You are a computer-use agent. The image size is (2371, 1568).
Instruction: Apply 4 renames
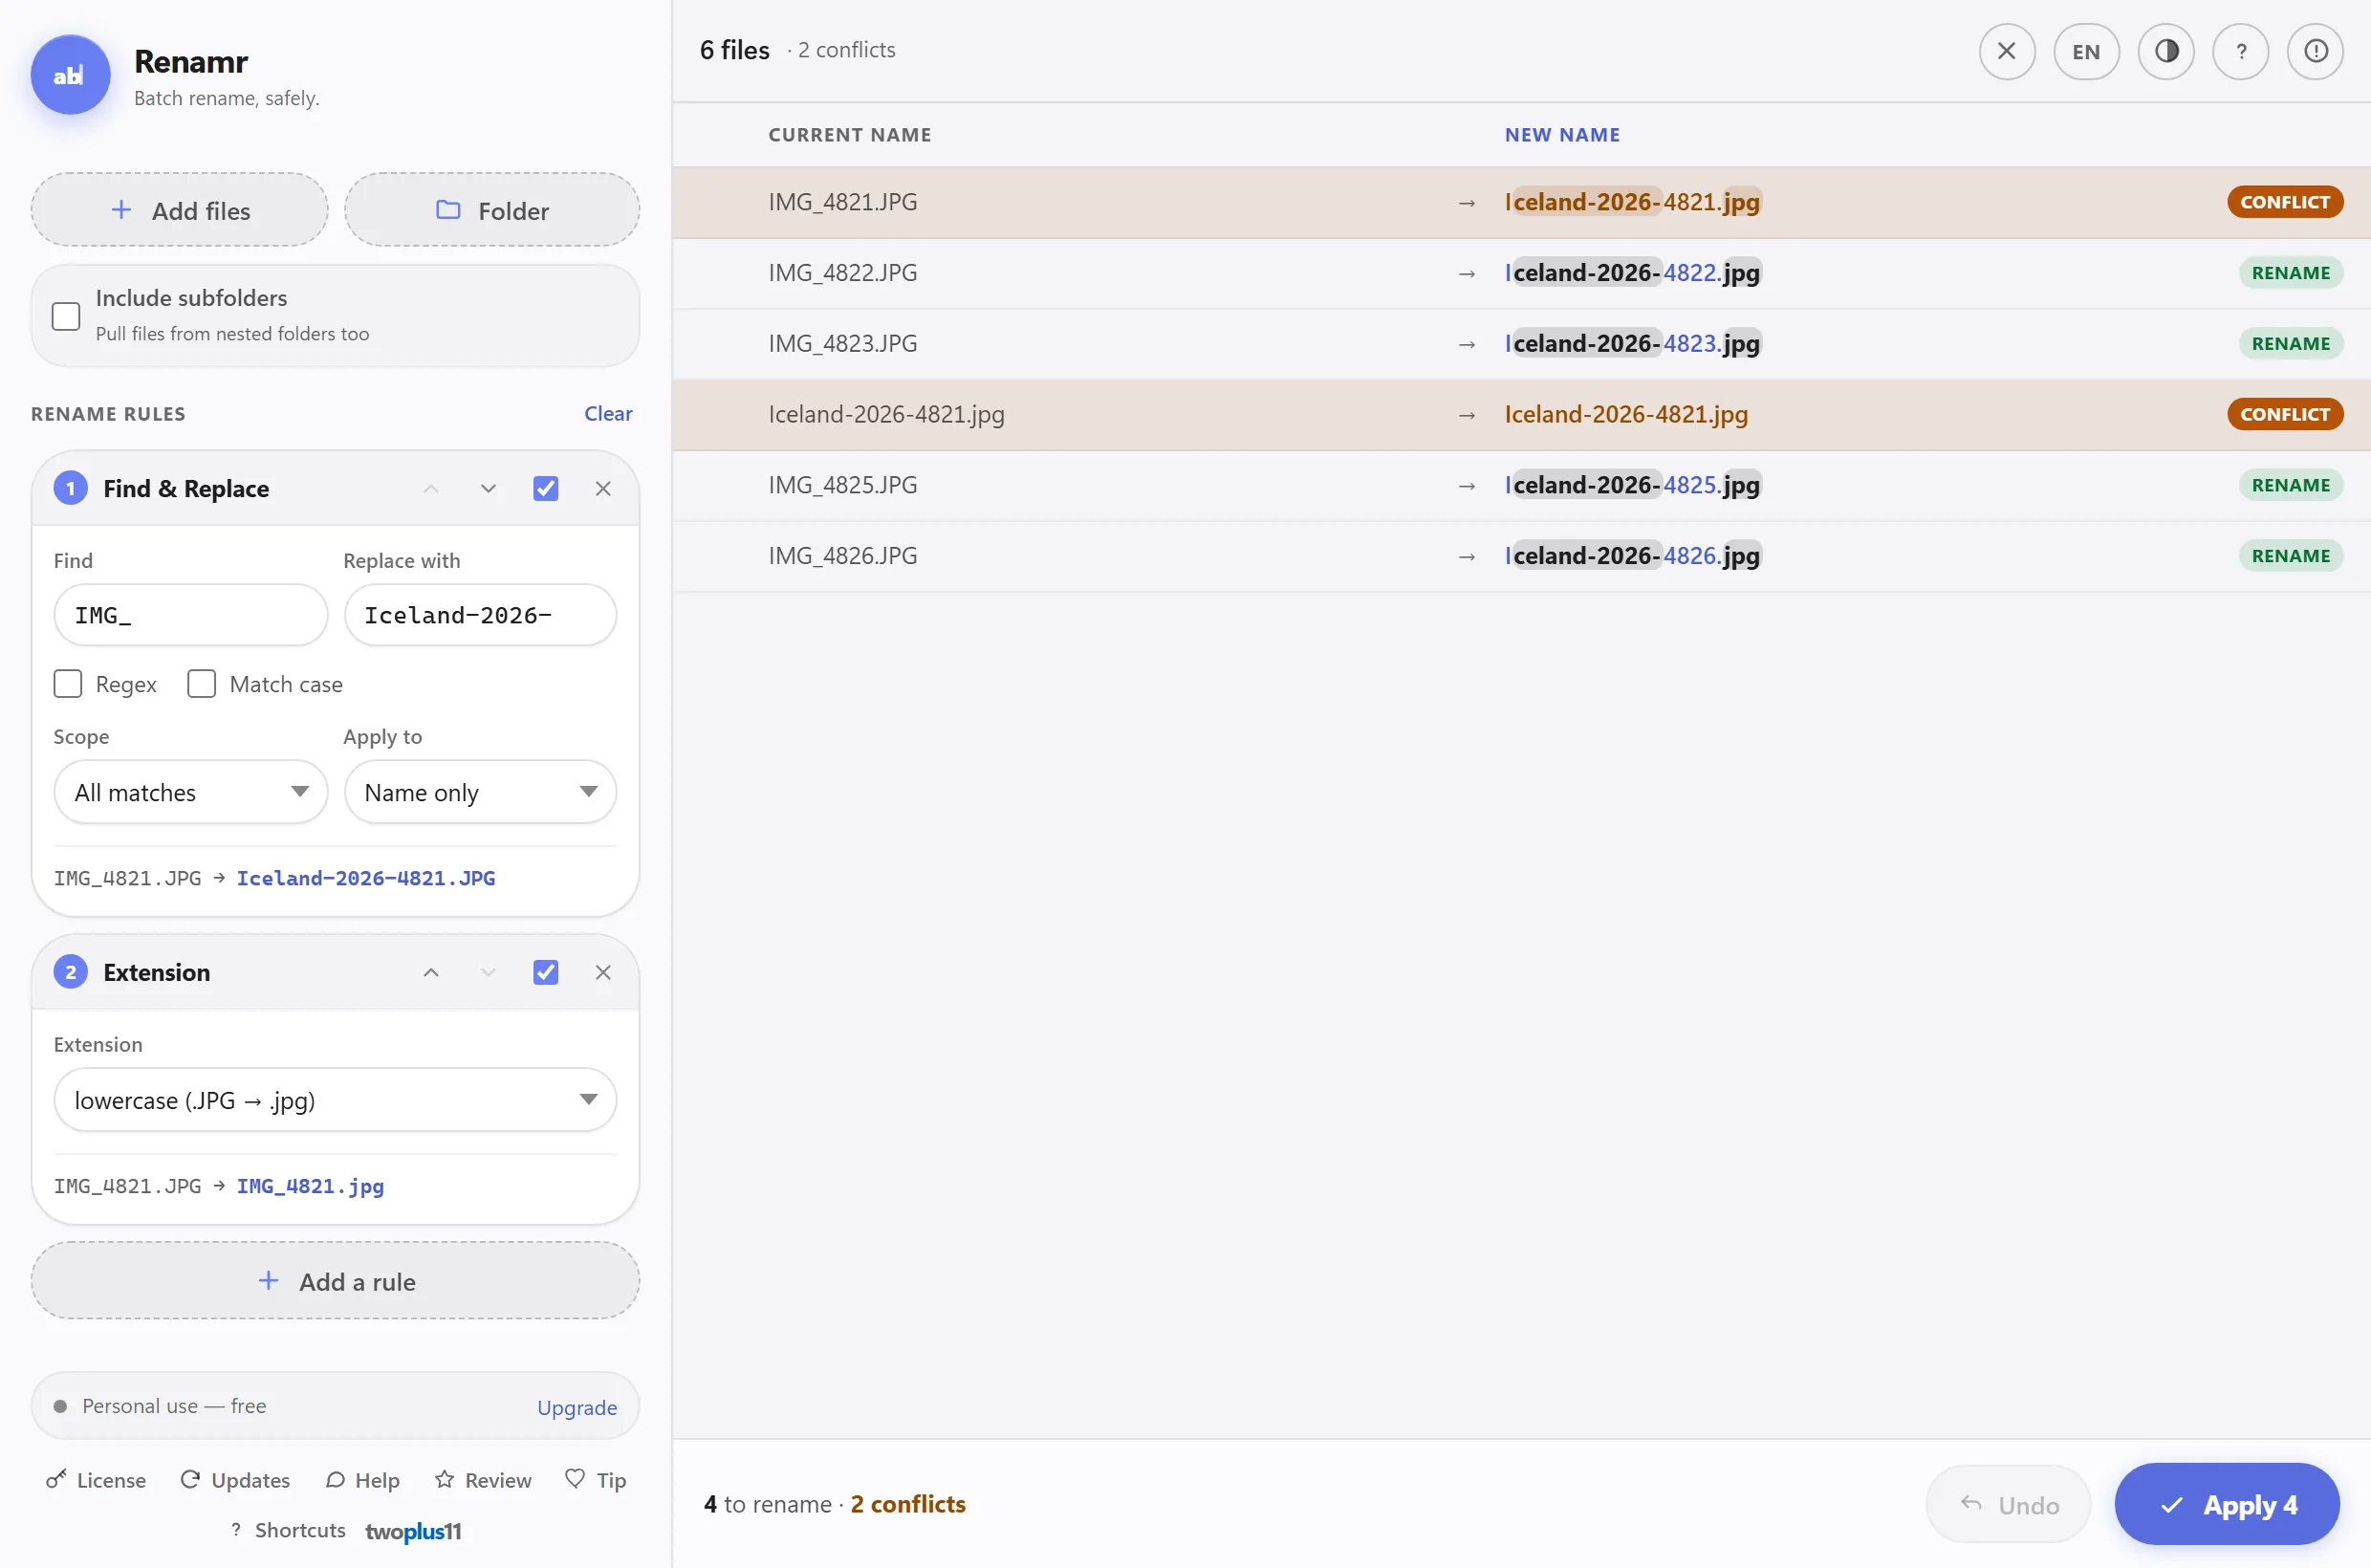pos(2227,1504)
